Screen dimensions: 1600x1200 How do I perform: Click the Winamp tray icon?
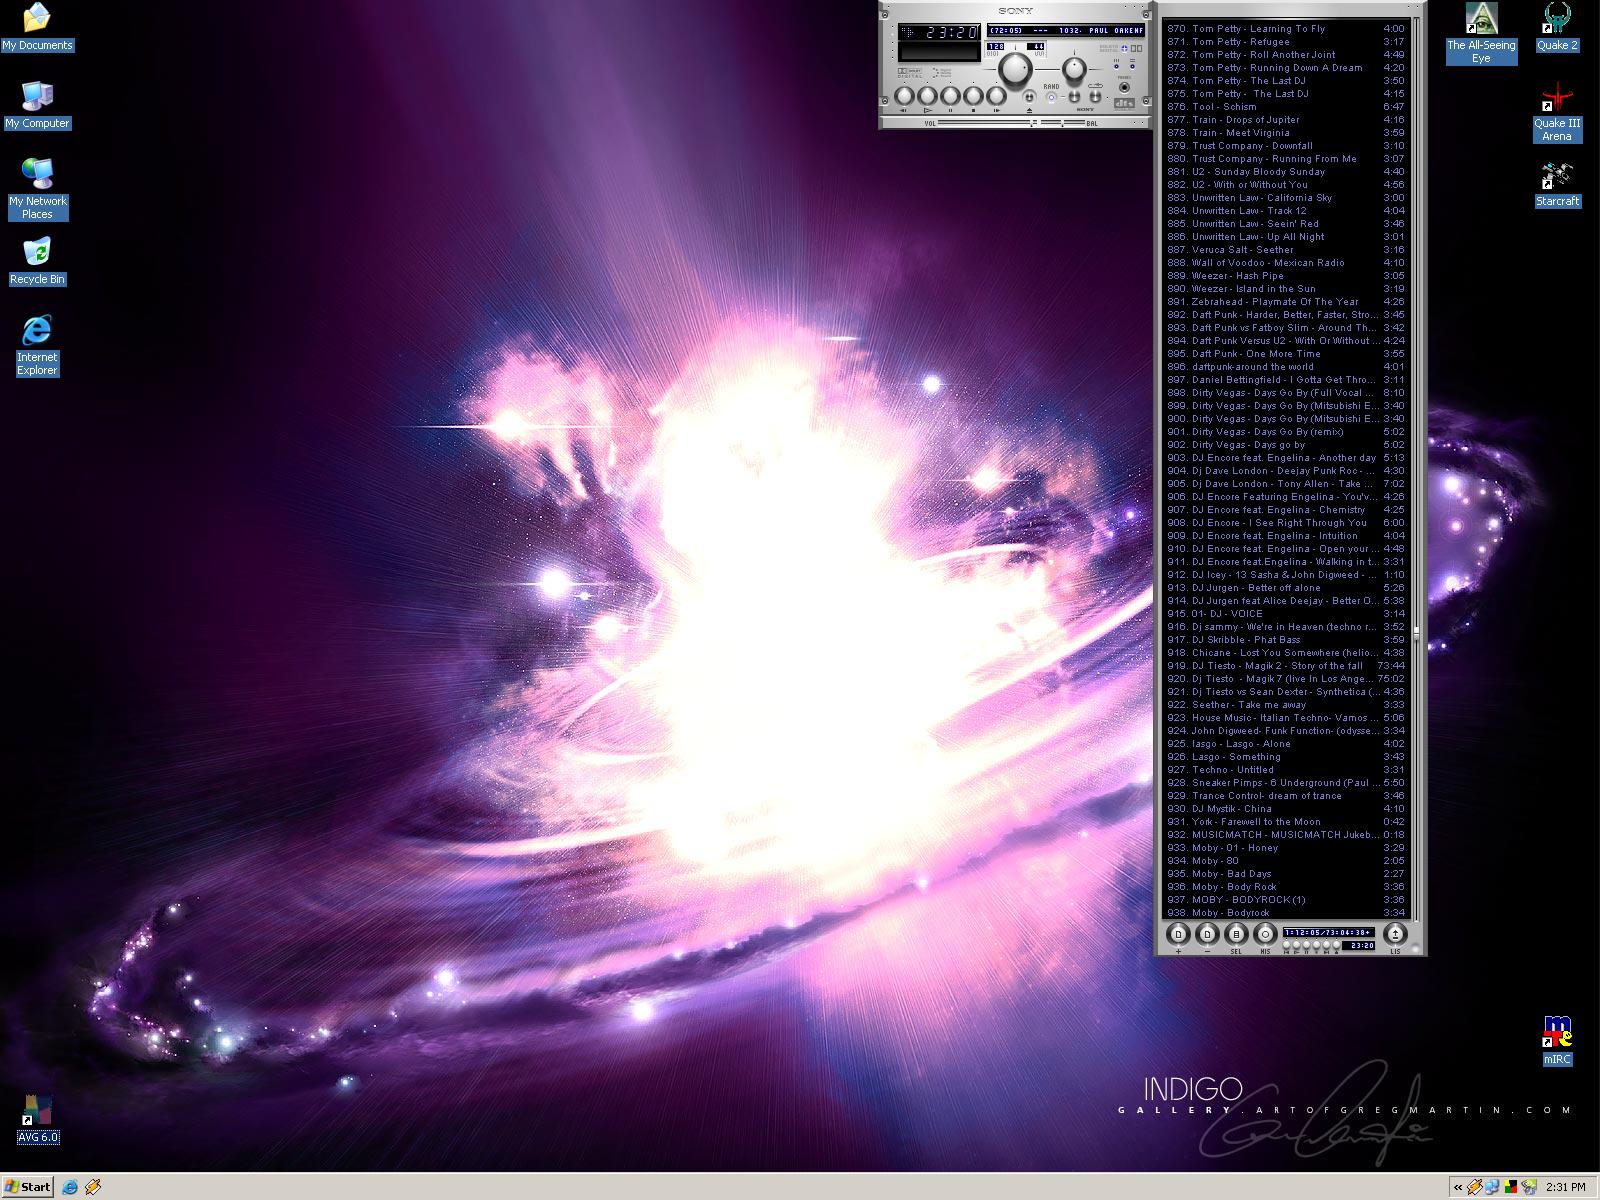[x=1475, y=1187]
